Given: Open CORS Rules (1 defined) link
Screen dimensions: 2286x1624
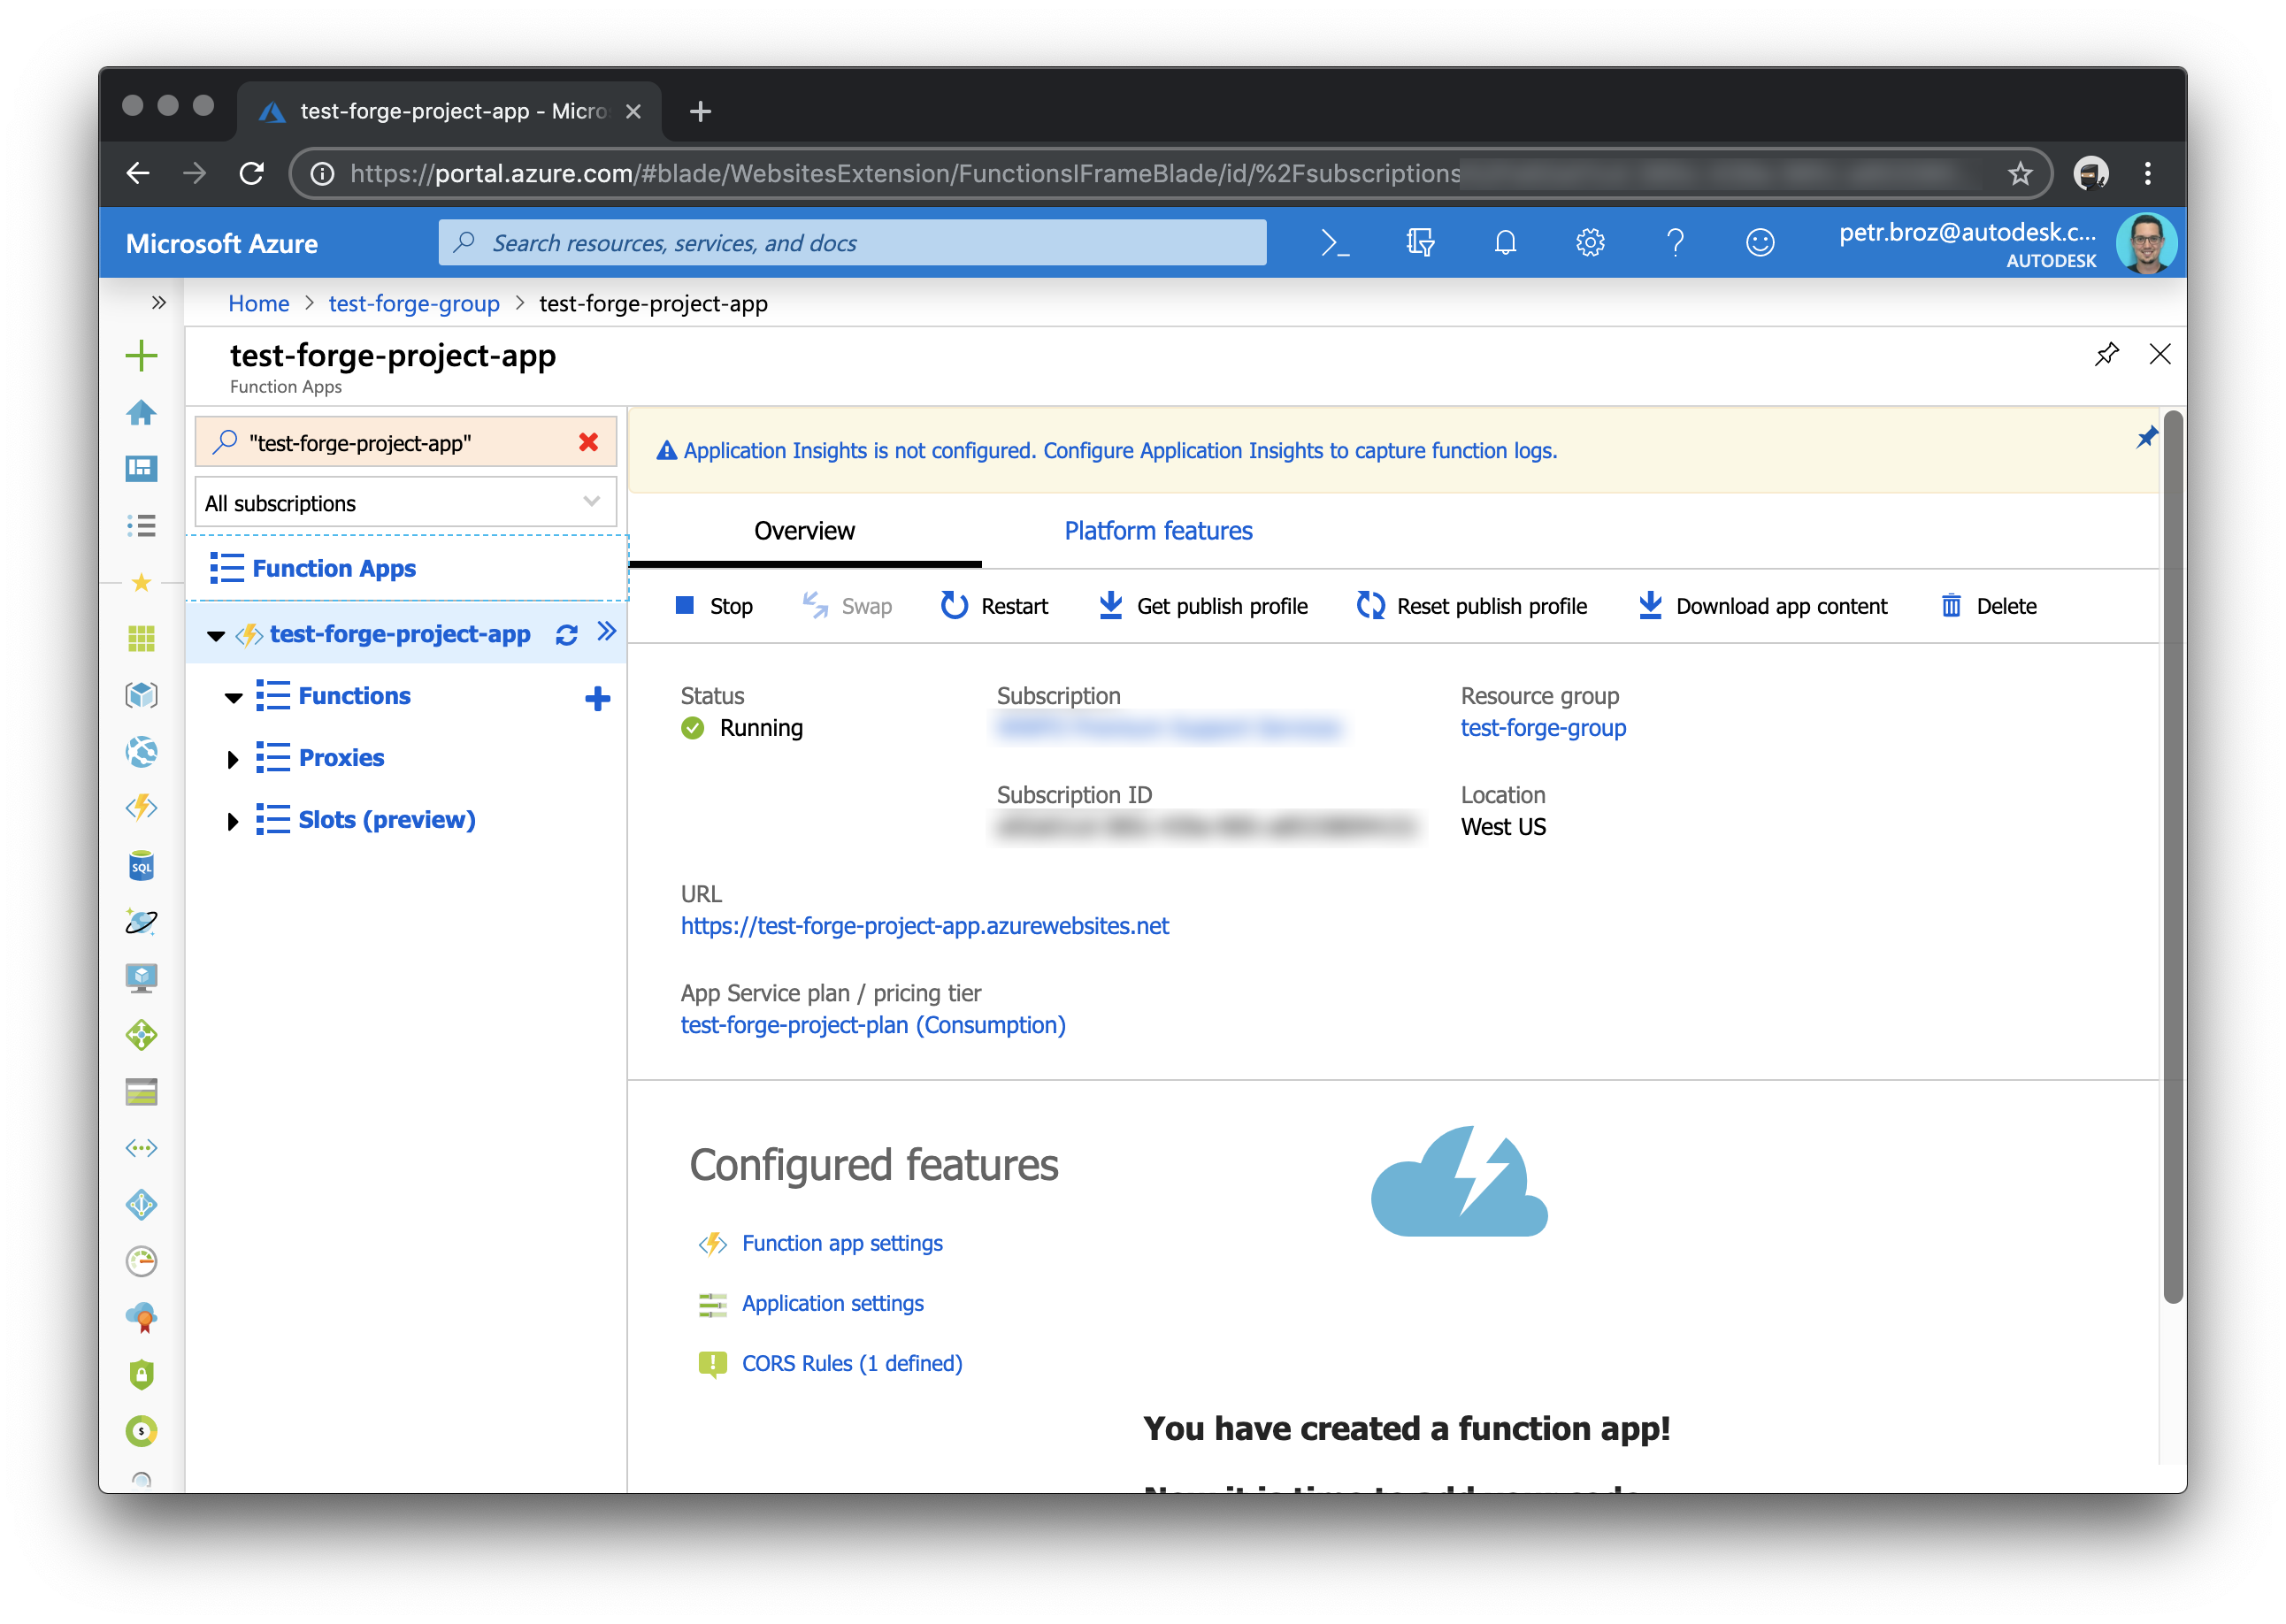Looking at the screenshot, I should [852, 1362].
